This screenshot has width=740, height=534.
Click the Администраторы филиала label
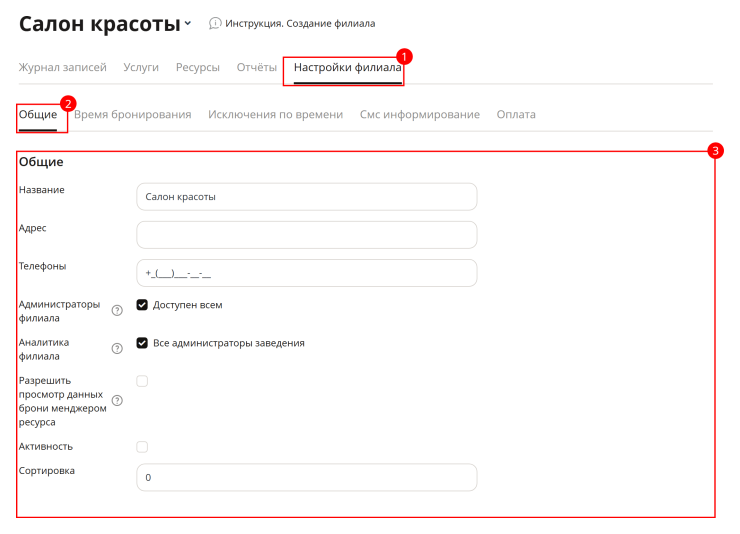coord(59,311)
